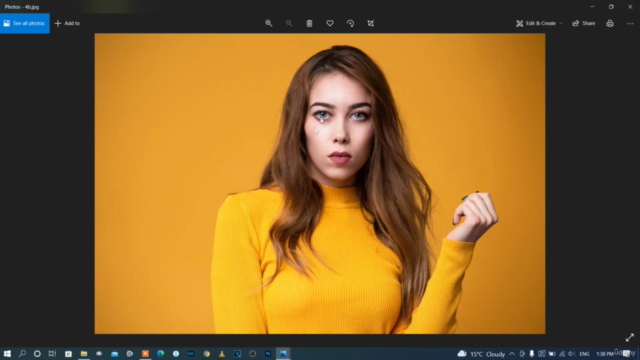This screenshot has height=360, width=640.
Task: Open Edit & Create options
Action: pyautogui.click(x=536, y=23)
